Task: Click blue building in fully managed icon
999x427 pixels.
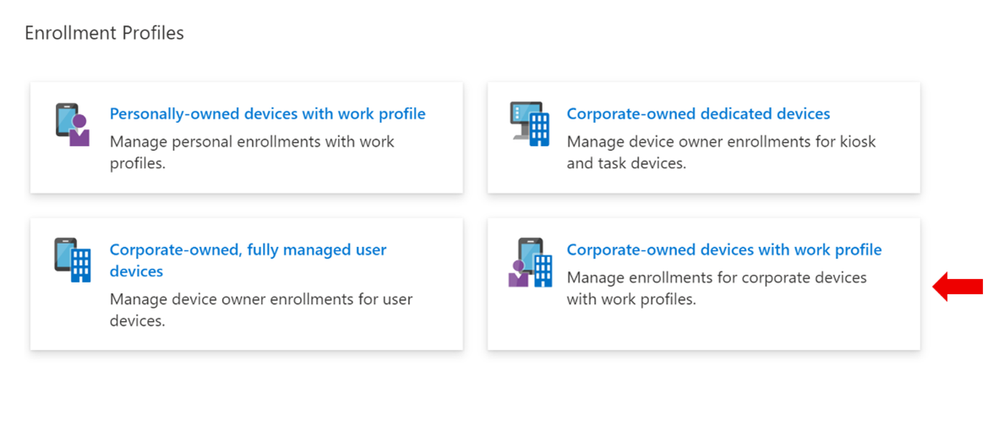Action: 81,266
